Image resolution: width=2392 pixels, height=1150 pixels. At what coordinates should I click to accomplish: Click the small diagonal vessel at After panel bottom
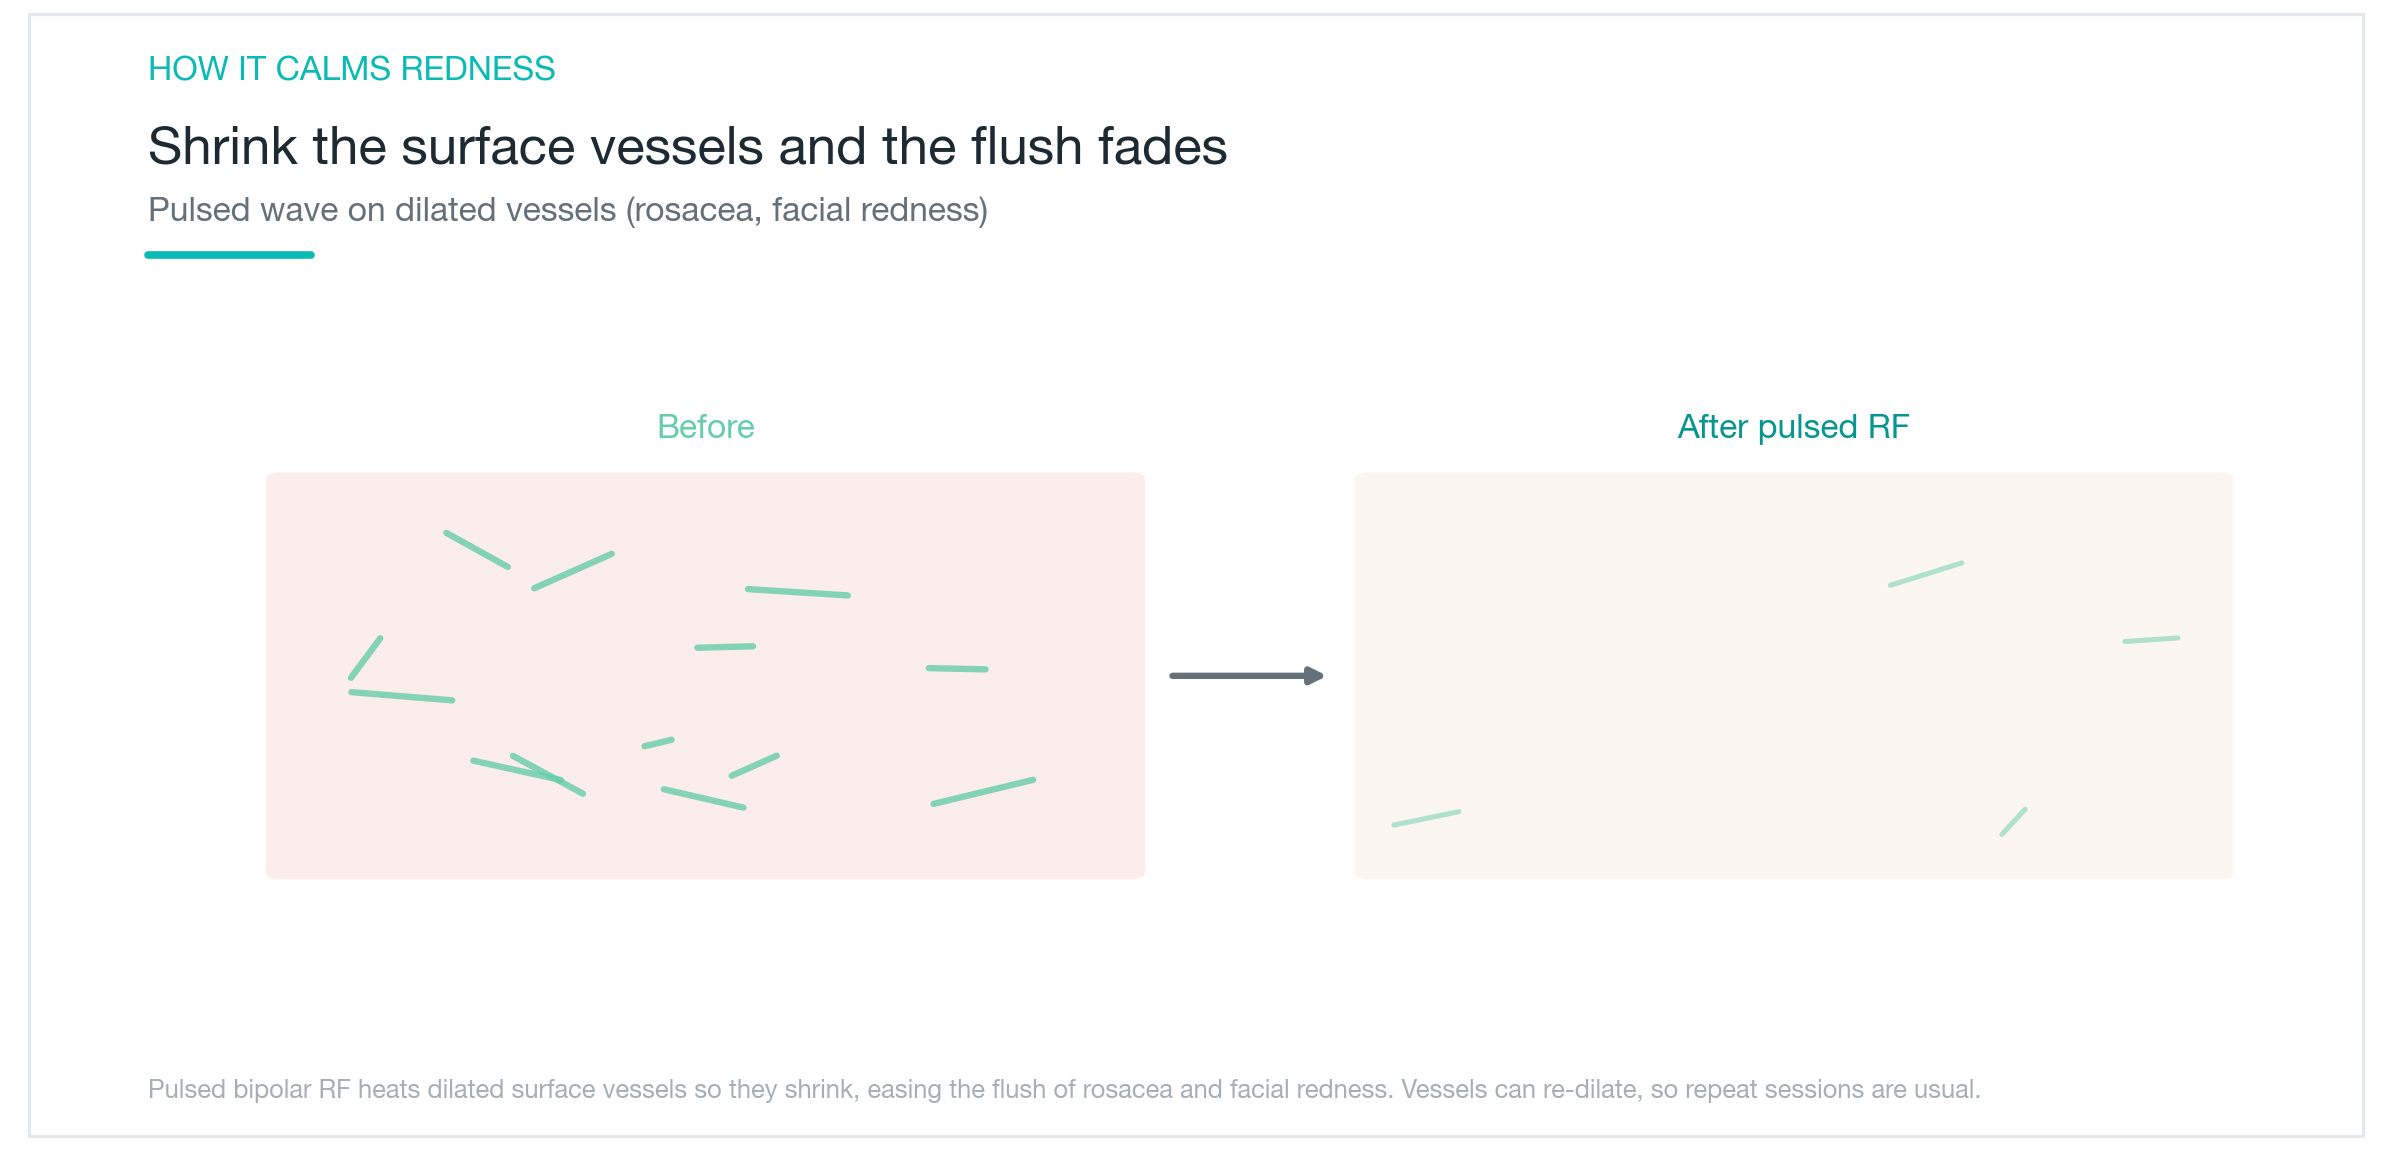(x=2013, y=822)
